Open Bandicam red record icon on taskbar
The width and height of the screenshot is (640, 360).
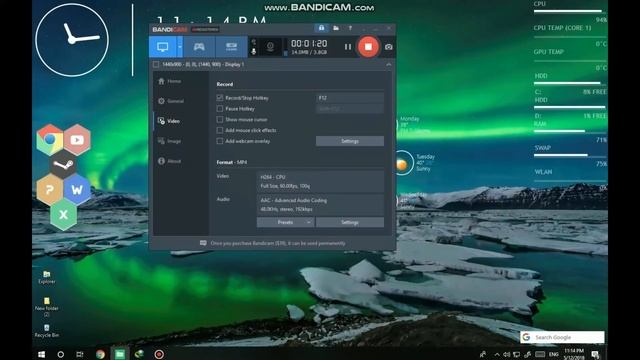pos(159,354)
